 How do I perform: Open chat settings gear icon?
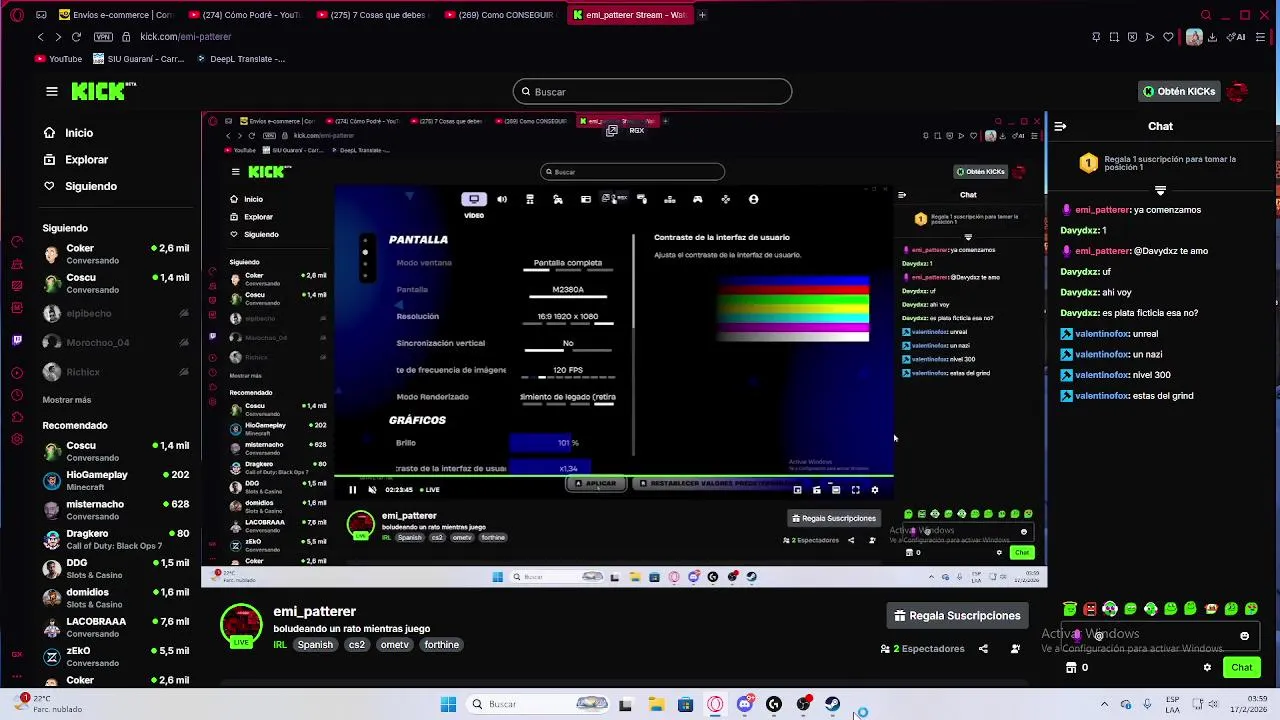tap(1207, 667)
